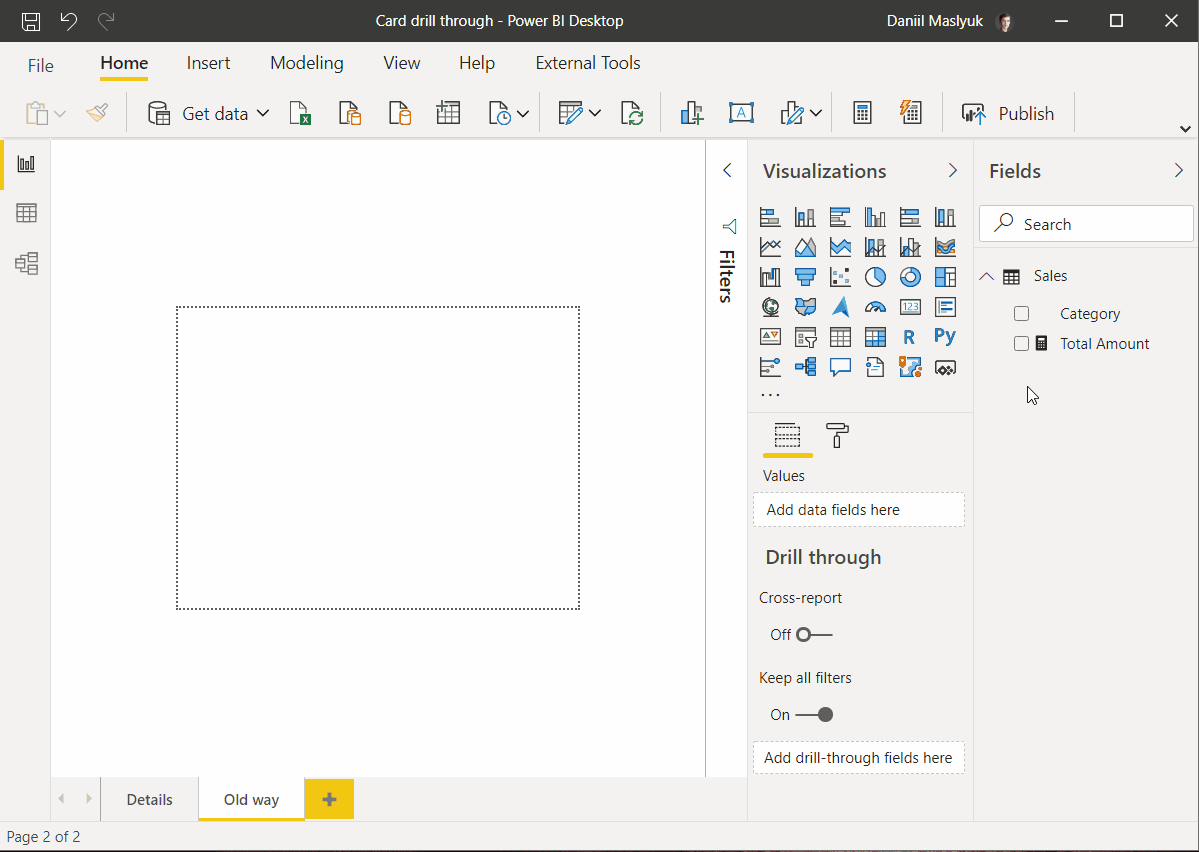
Task: Click the Format painter brush icon
Action: coord(97,113)
